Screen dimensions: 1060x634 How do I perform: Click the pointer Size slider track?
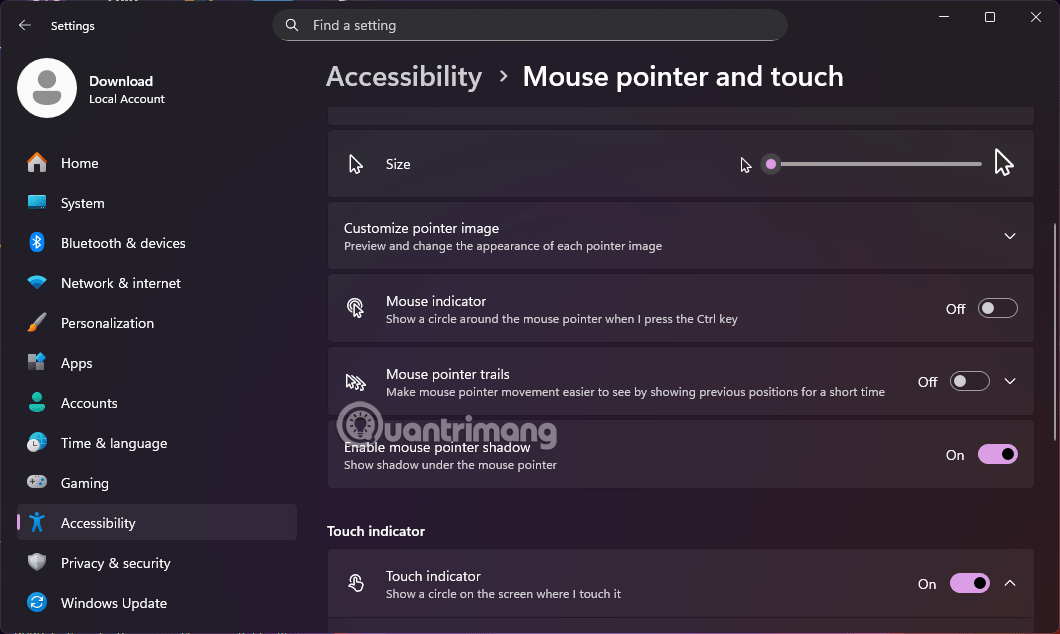click(x=875, y=164)
